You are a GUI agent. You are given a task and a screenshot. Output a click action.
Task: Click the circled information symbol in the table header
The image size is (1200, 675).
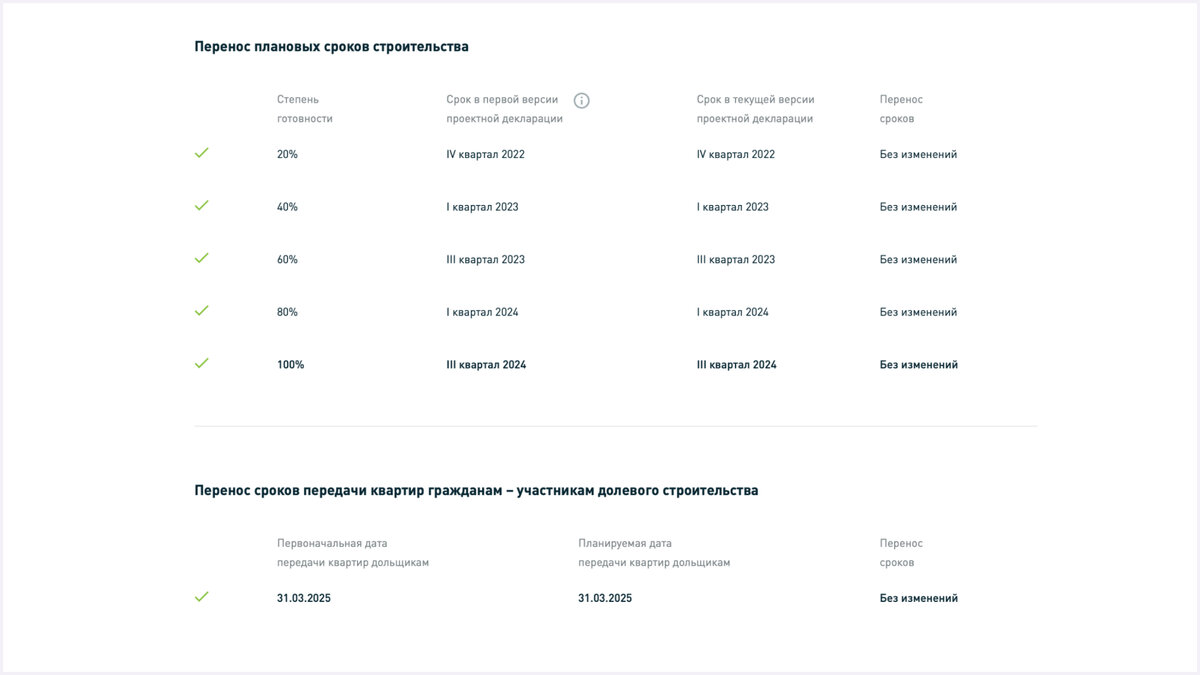pyautogui.click(x=581, y=100)
